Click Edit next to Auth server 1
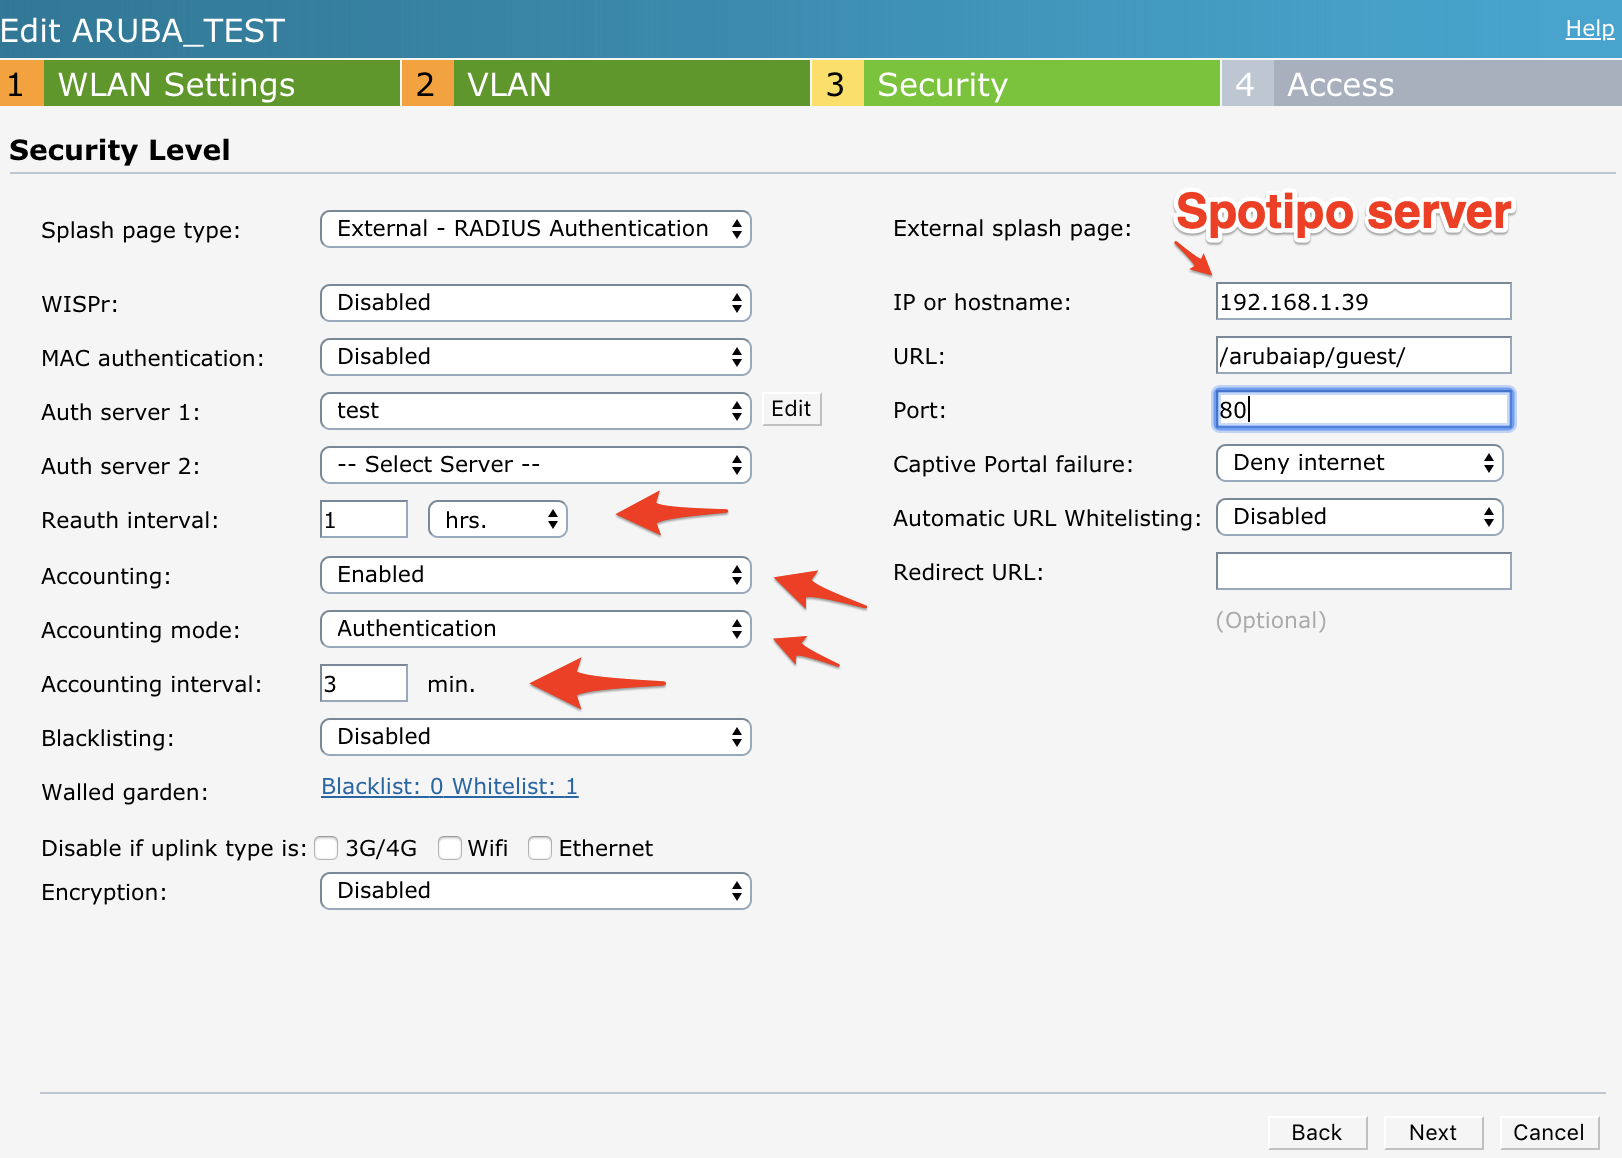 (791, 409)
